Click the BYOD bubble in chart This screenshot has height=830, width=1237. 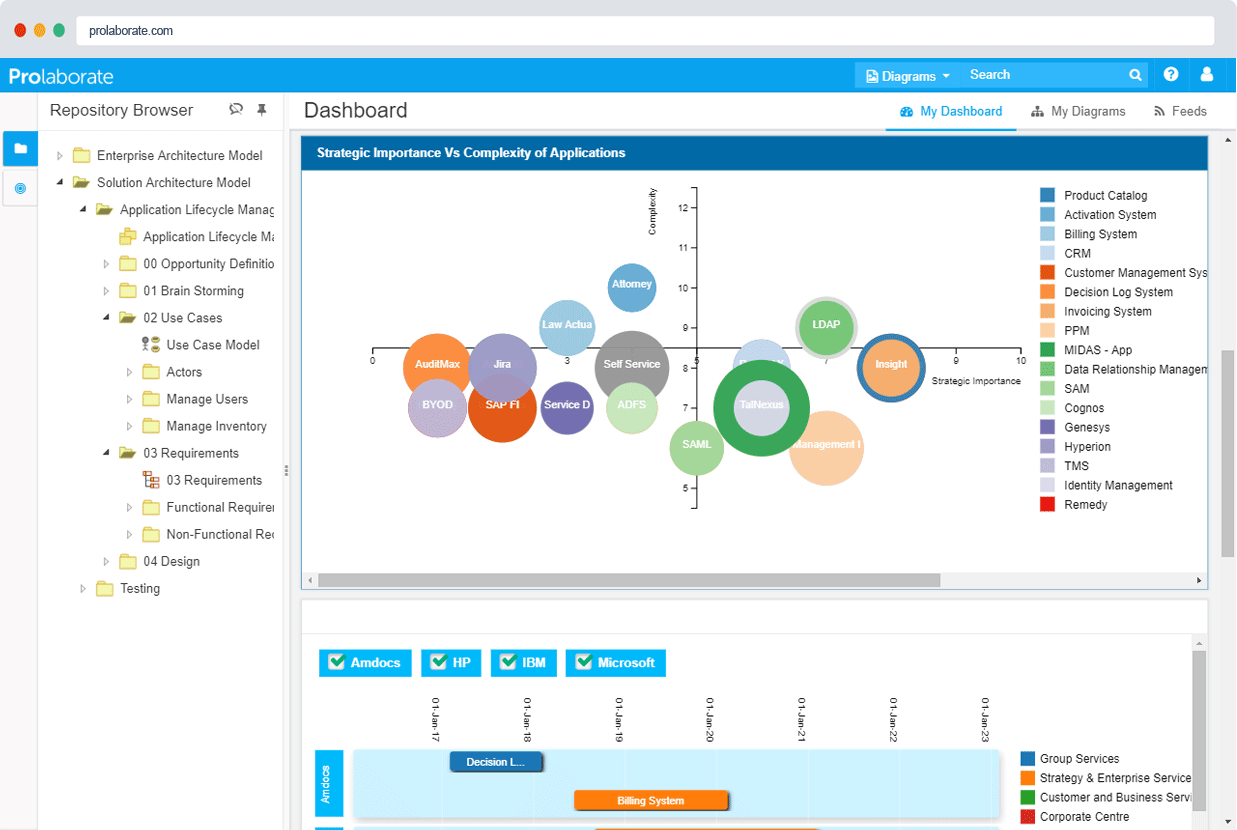437,406
